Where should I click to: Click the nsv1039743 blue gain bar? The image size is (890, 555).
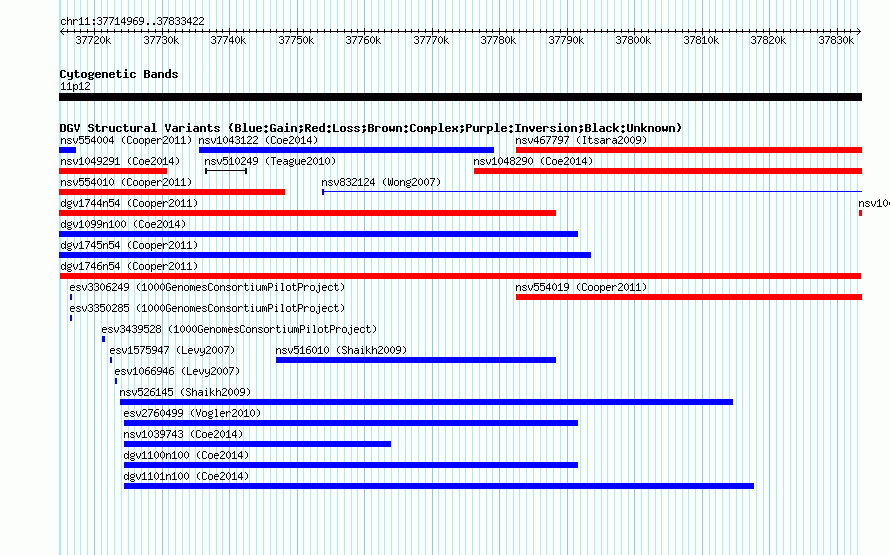[x=257, y=444]
